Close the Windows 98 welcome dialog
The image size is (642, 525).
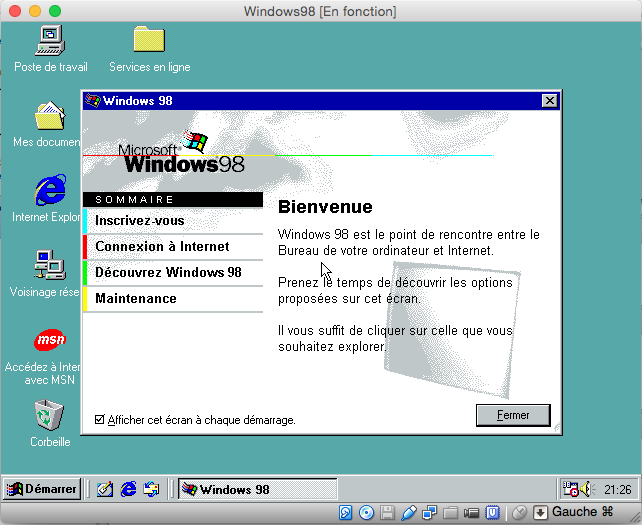pyautogui.click(x=549, y=100)
